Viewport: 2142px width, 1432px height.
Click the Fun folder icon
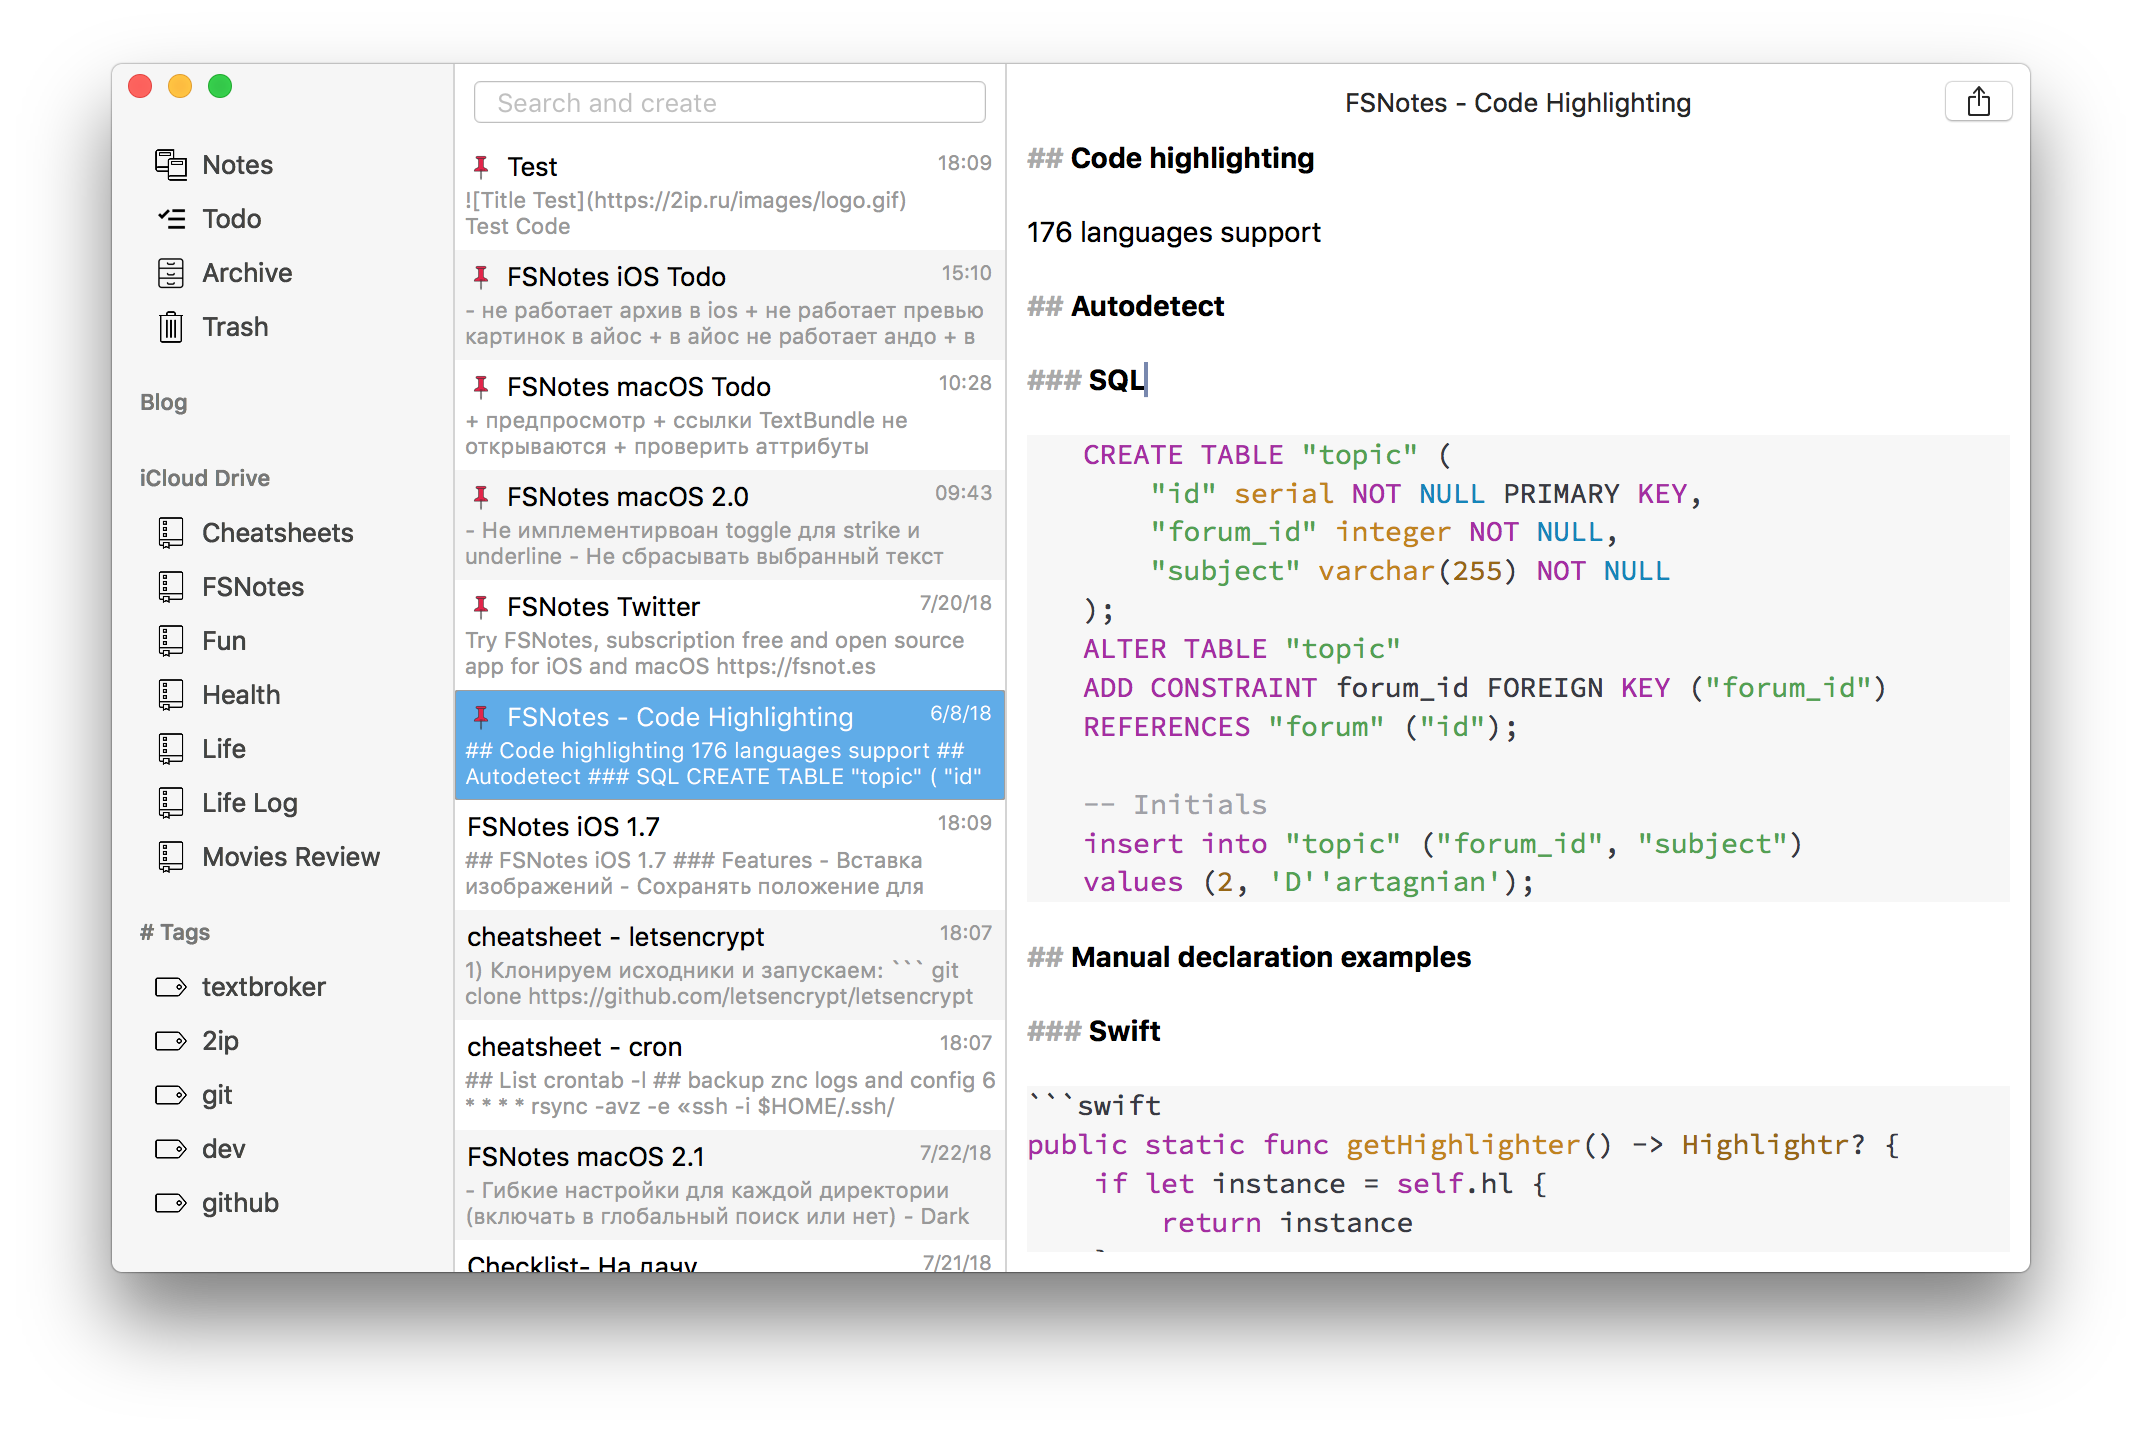coord(171,641)
